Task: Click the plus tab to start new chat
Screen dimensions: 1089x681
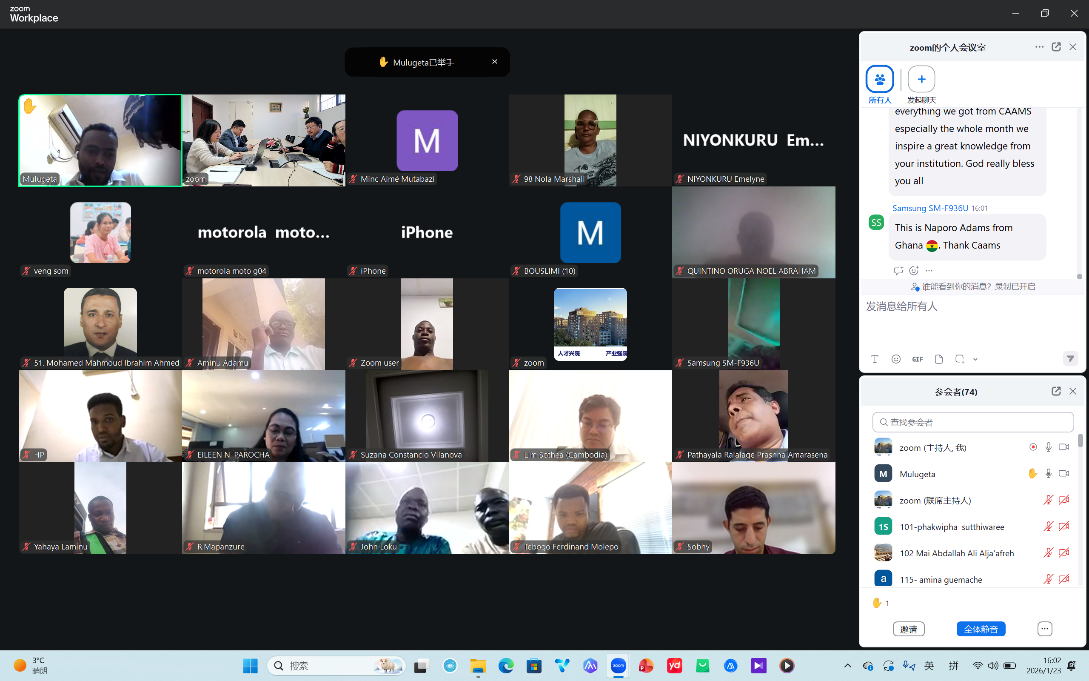Action: click(x=921, y=80)
